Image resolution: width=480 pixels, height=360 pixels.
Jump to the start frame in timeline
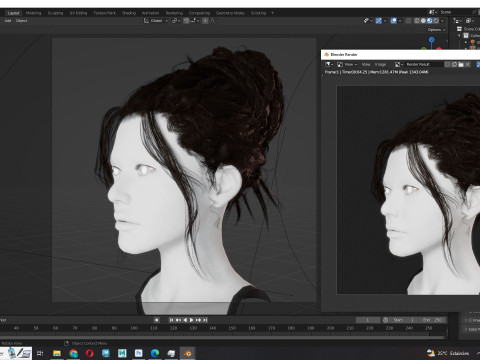171,320
